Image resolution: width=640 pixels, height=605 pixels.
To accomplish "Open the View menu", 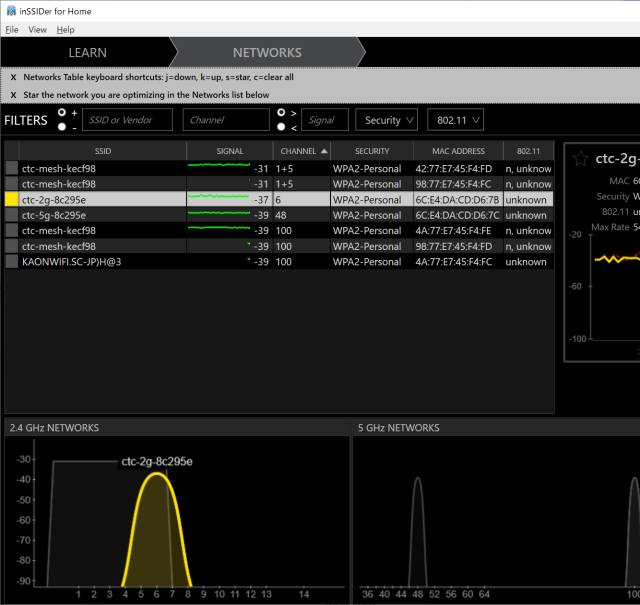I will point(38,29).
